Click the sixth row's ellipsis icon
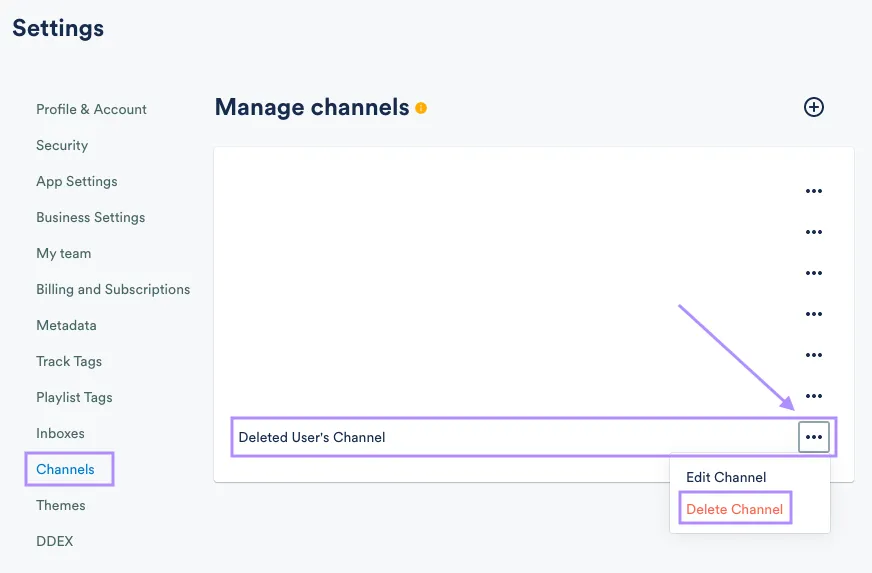 point(814,396)
